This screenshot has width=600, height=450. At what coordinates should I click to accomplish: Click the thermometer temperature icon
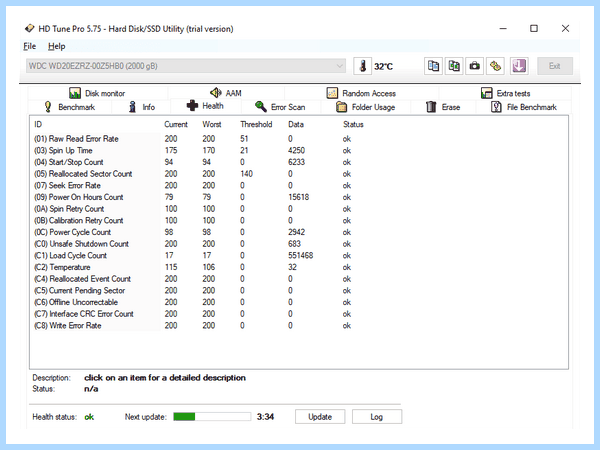[x=362, y=66]
